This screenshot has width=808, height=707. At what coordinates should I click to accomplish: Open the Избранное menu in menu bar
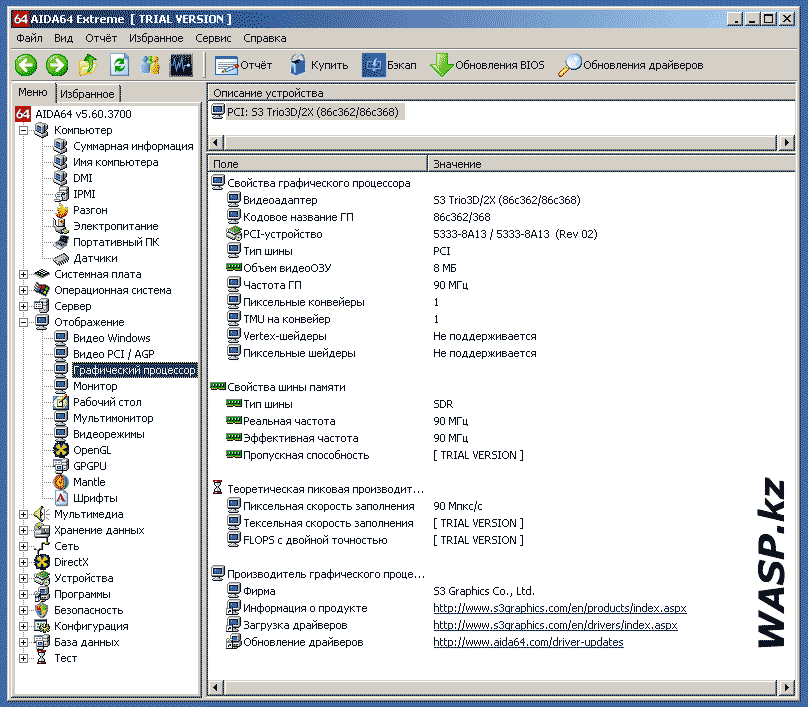coord(156,38)
